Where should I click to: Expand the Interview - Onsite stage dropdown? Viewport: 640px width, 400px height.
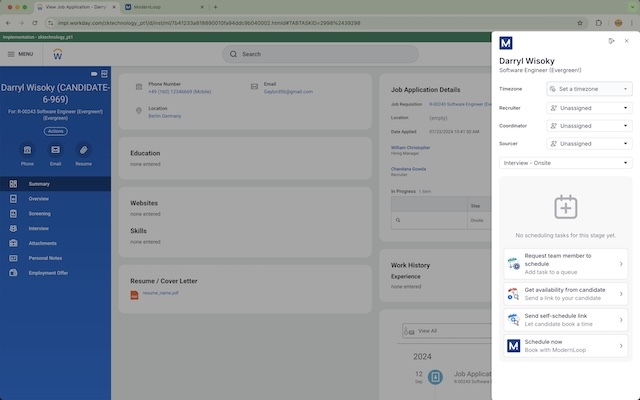point(565,162)
